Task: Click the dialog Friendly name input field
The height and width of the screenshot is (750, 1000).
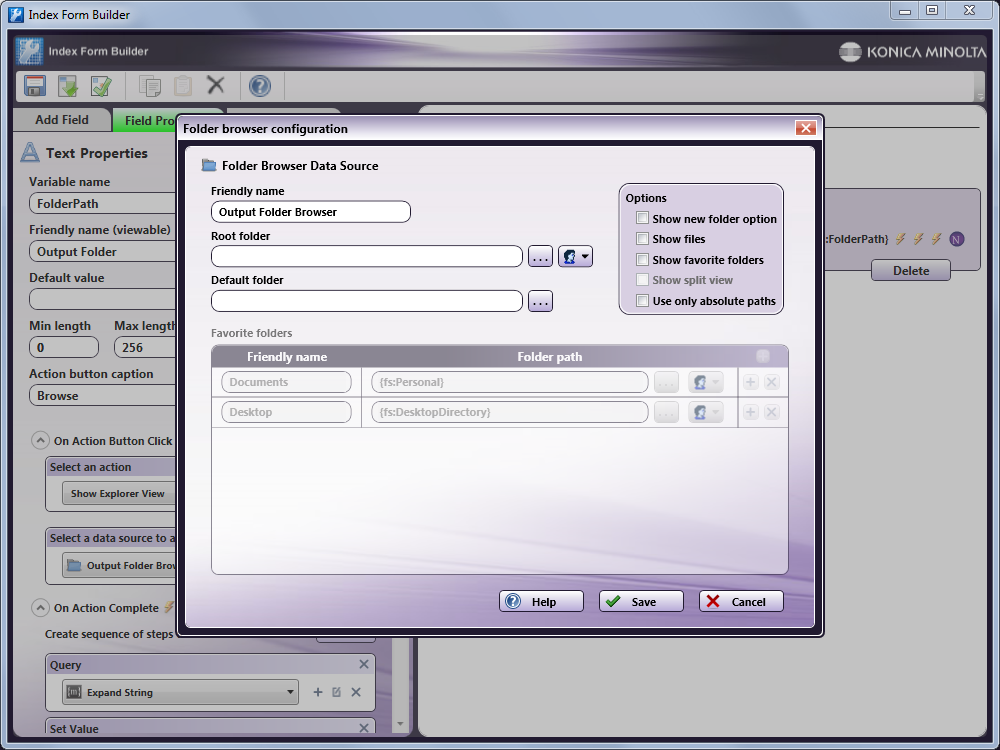Action: (x=311, y=212)
